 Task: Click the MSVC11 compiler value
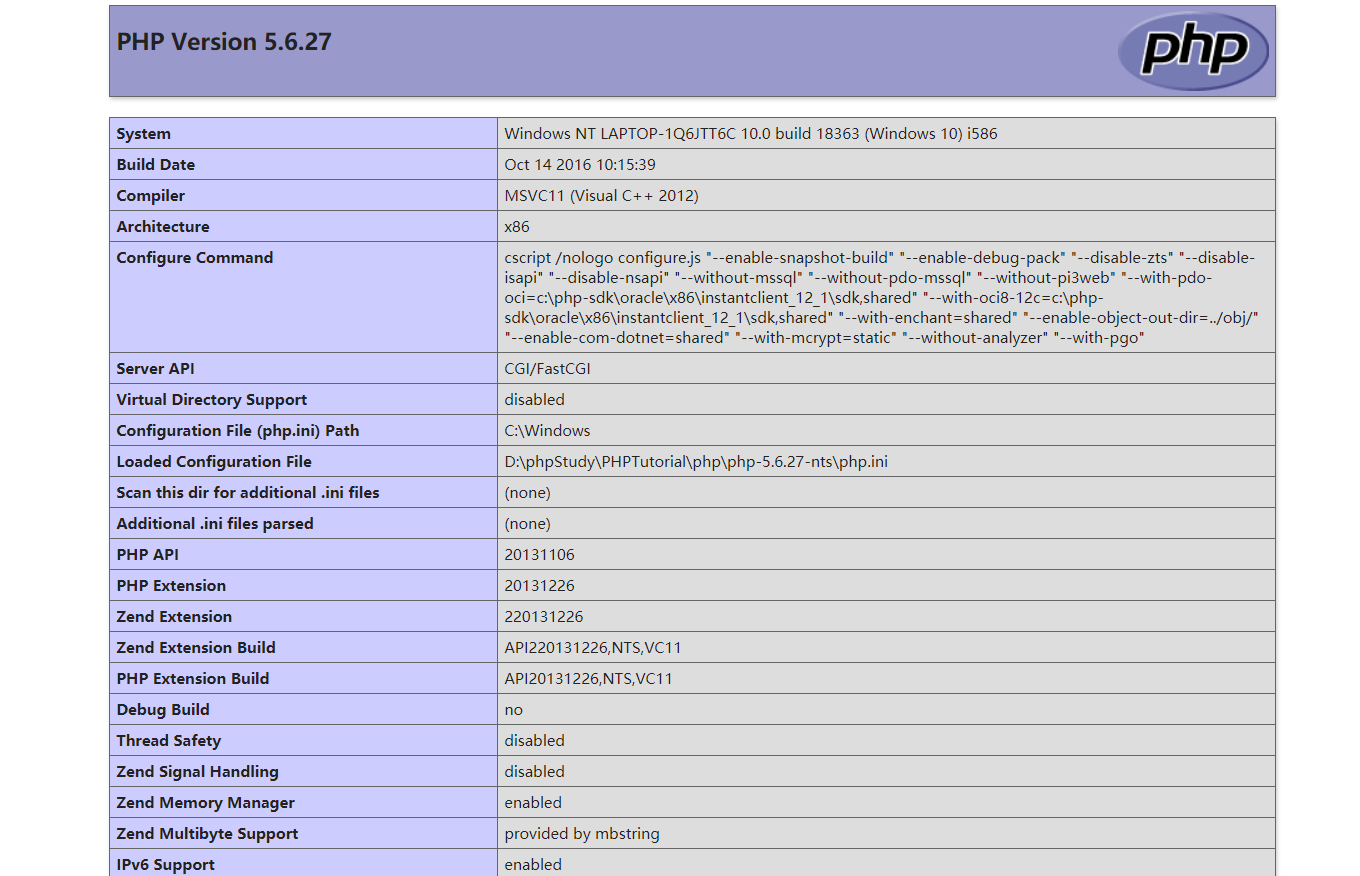(x=601, y=196)
